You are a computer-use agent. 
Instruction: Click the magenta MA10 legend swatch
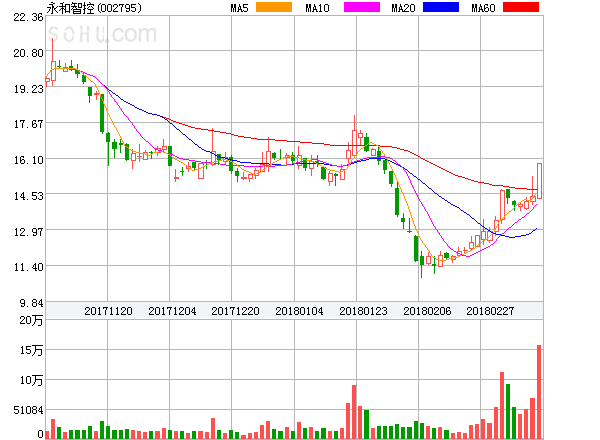pyautogui.click(x=362, y=7)
